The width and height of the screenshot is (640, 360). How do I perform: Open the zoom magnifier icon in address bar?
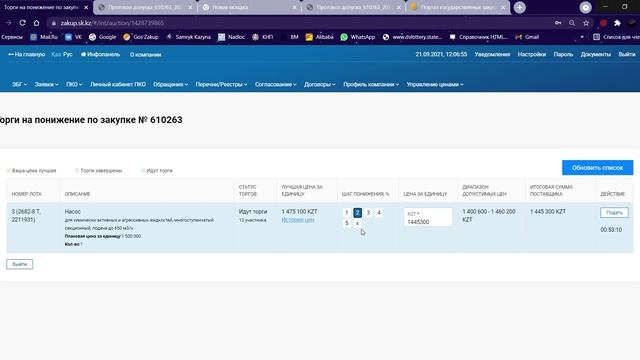tap(572, 23)
